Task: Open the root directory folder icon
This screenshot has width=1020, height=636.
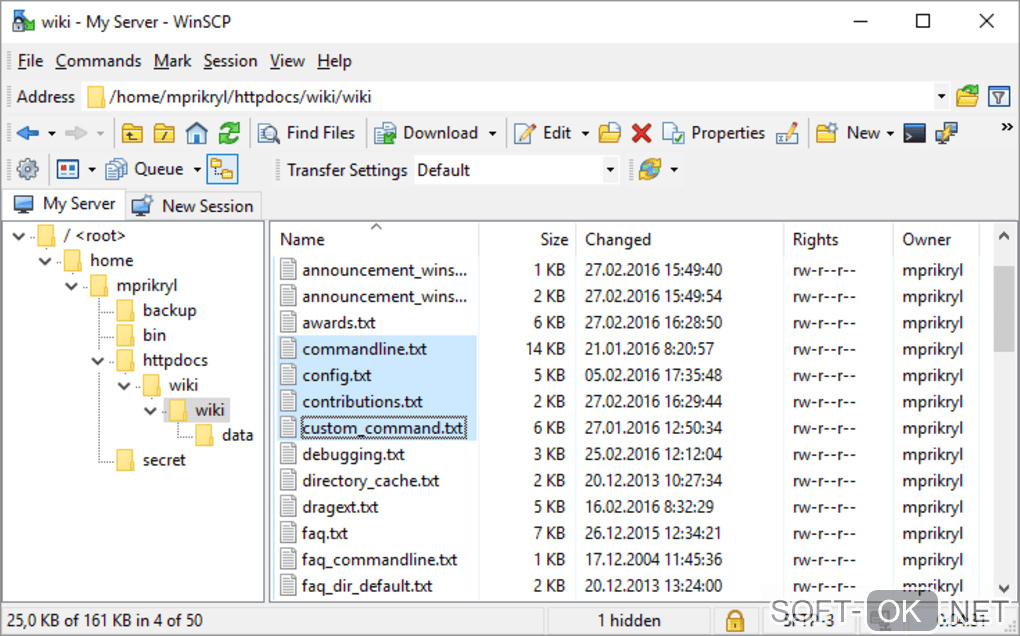Action: pos(164,133)
